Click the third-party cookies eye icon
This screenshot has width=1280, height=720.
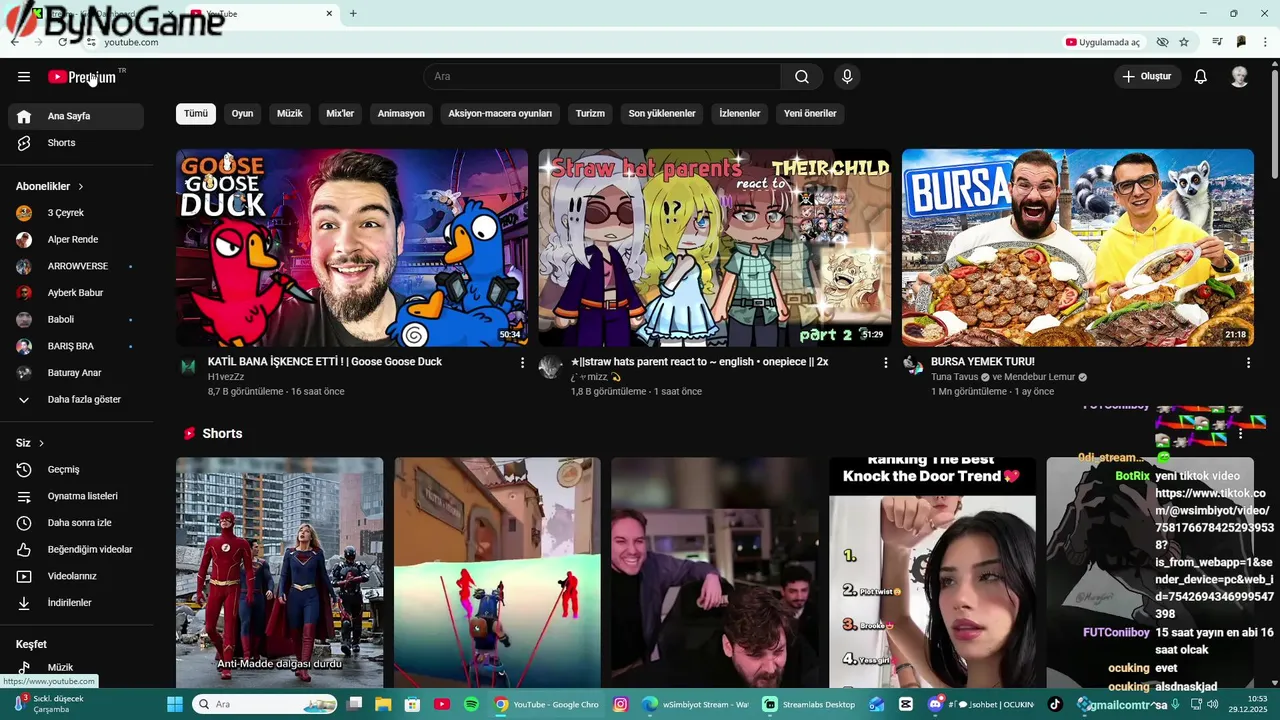pyautogui.click(x=1162, y=42)
